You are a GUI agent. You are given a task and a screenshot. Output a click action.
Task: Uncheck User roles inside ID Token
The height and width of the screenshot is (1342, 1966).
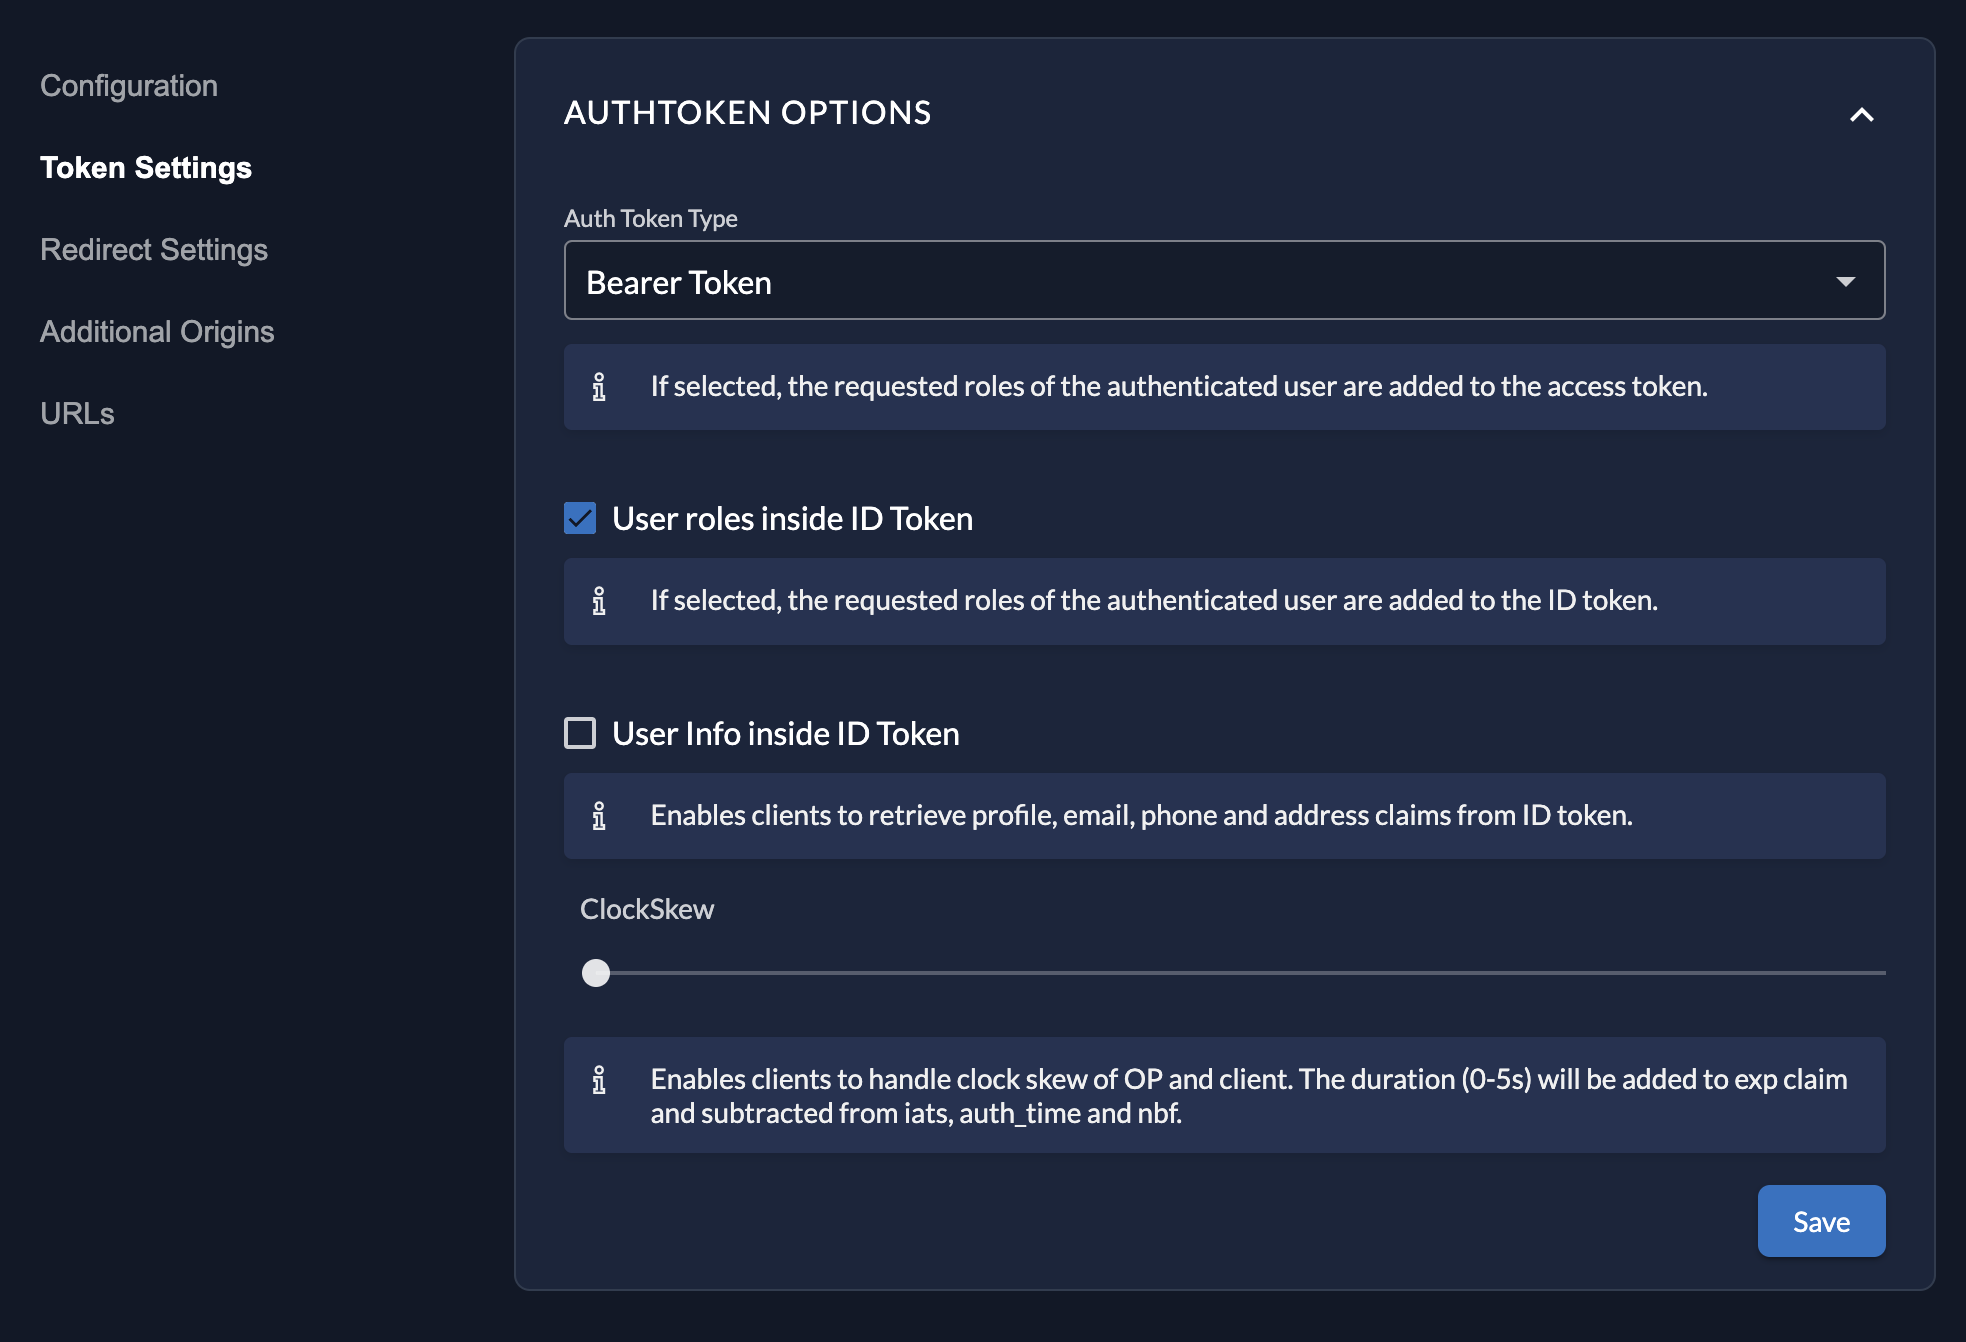pyautogui.click(x=580, y=518)
